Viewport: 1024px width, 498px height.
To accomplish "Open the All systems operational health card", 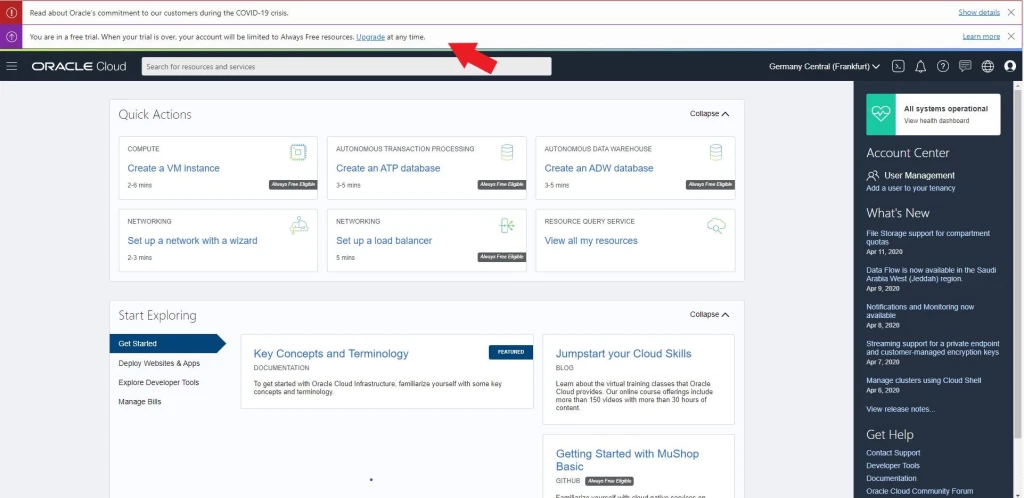I will [x=933, y=114].
